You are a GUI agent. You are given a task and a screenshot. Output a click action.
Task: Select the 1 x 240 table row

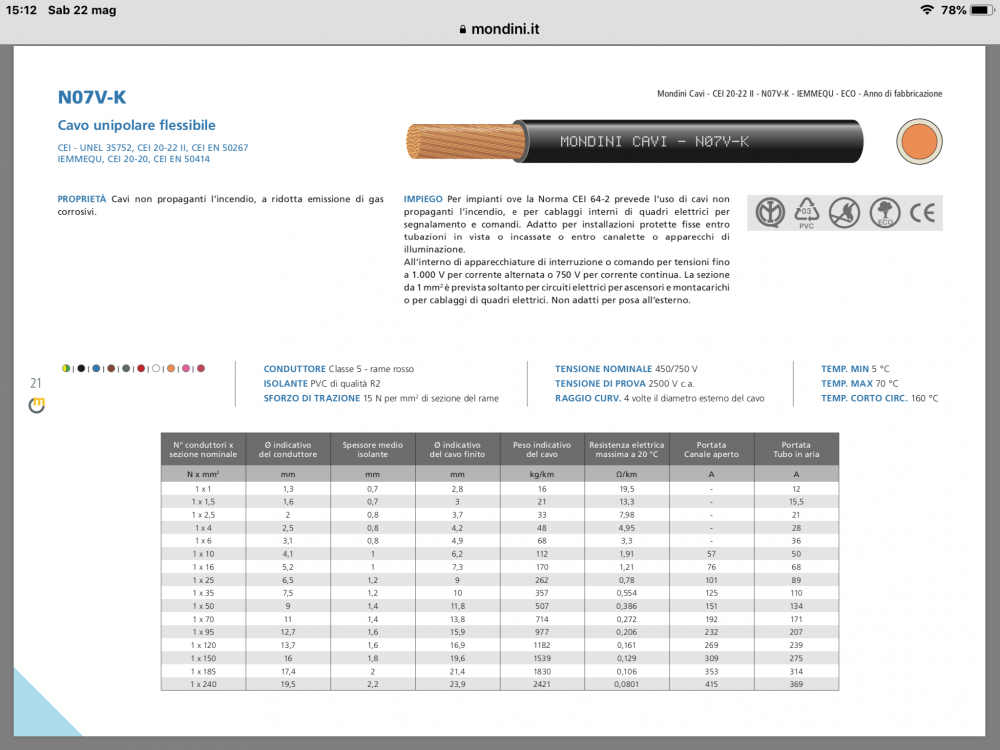tap(499, 684)
